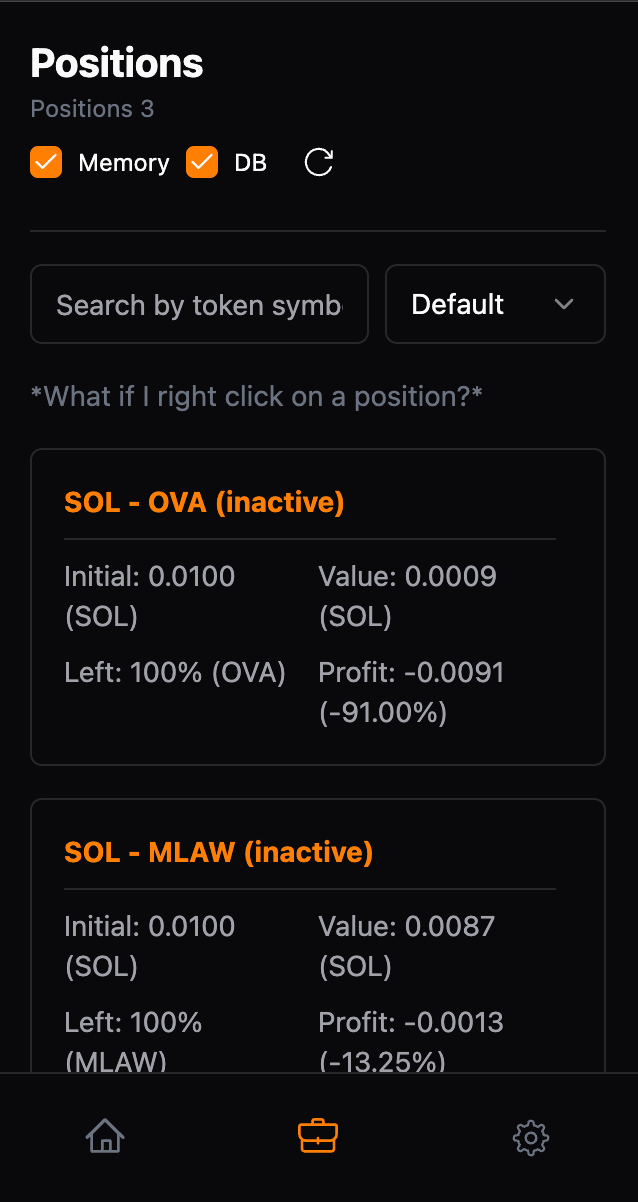Click the right-click hint text
The width and height of the screenshot is (638, 1202).
click(257, 396)
